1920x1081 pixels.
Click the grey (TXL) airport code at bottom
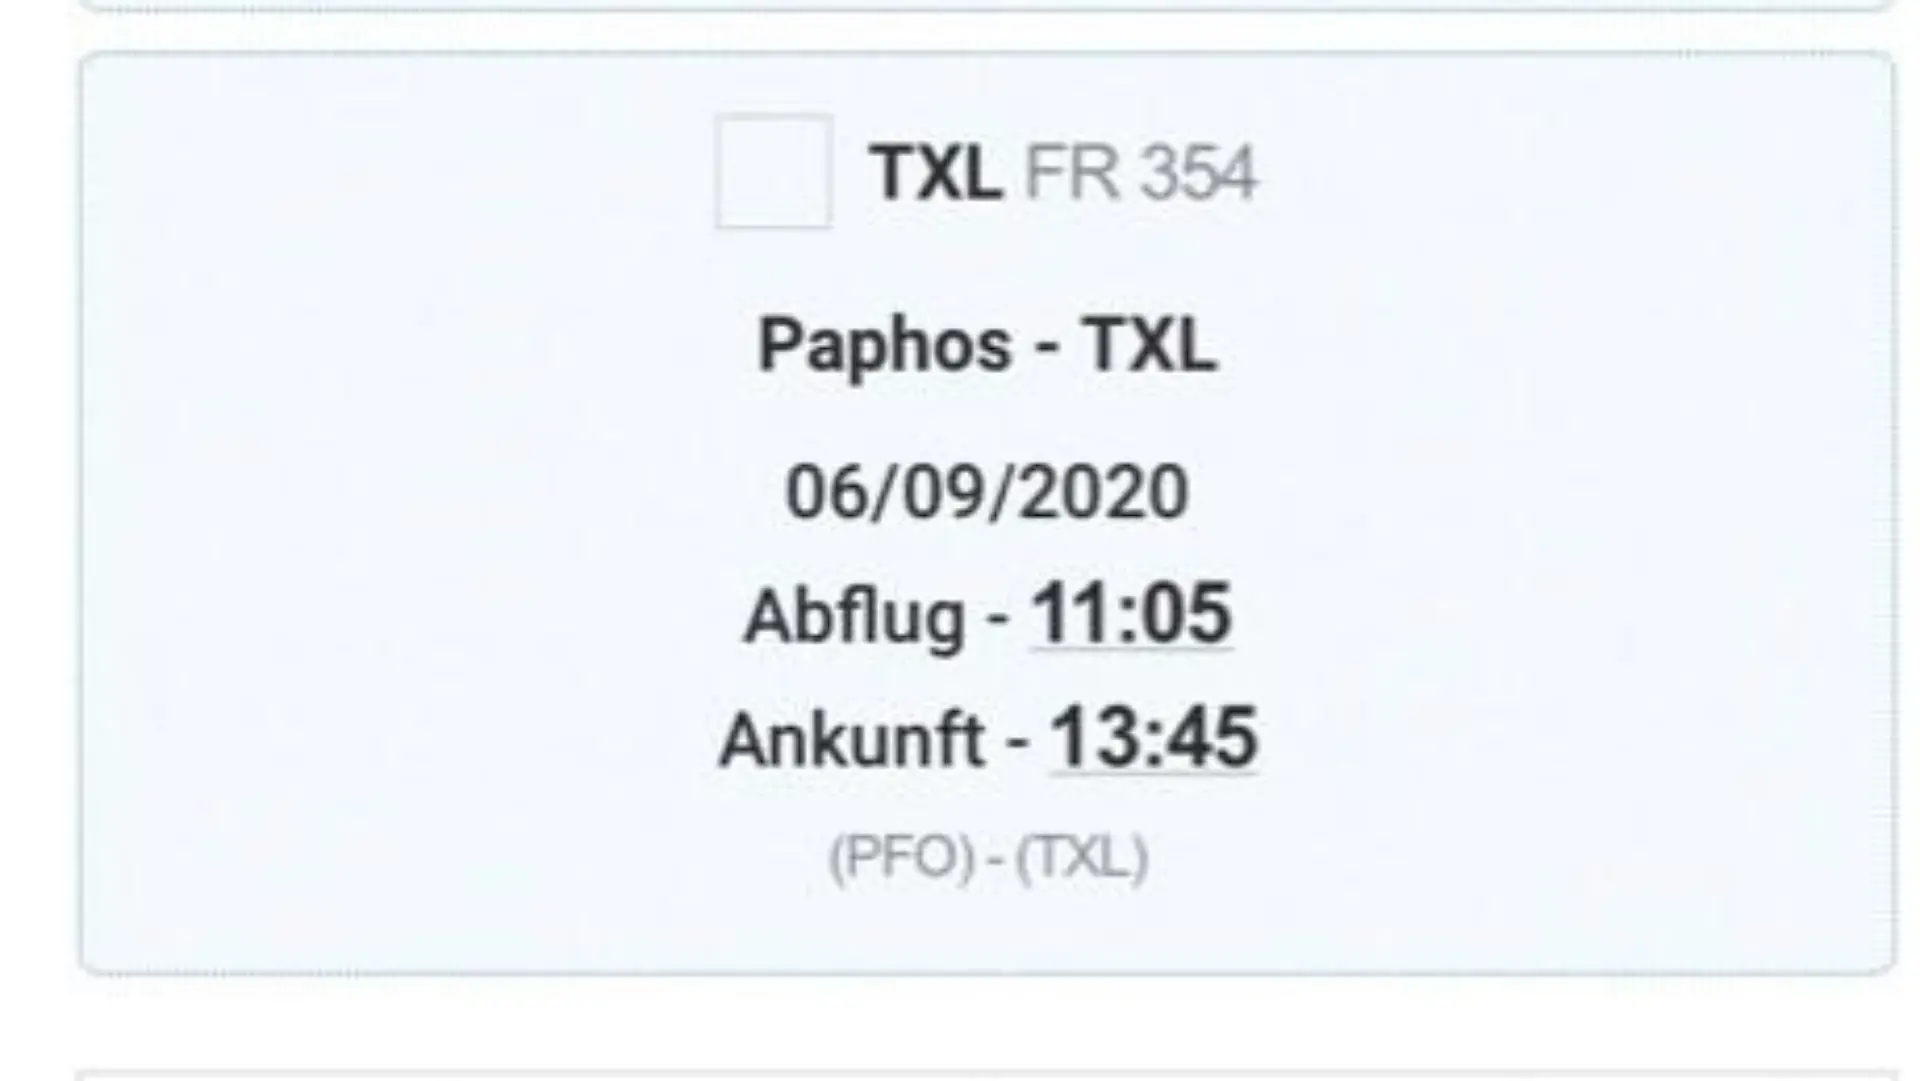(x=1082, y=858)
